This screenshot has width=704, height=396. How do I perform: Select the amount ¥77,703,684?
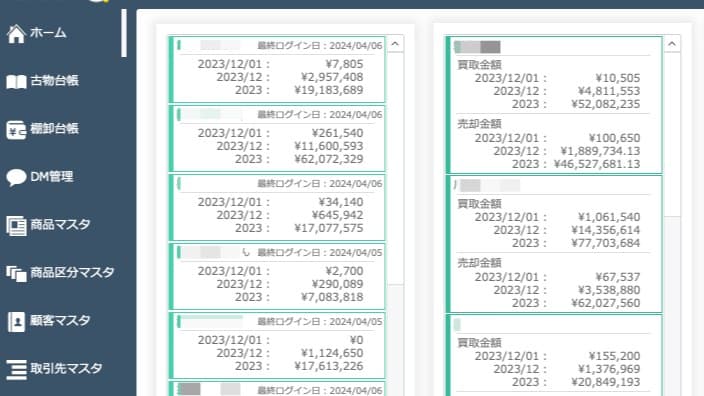[x=606, y=243]
